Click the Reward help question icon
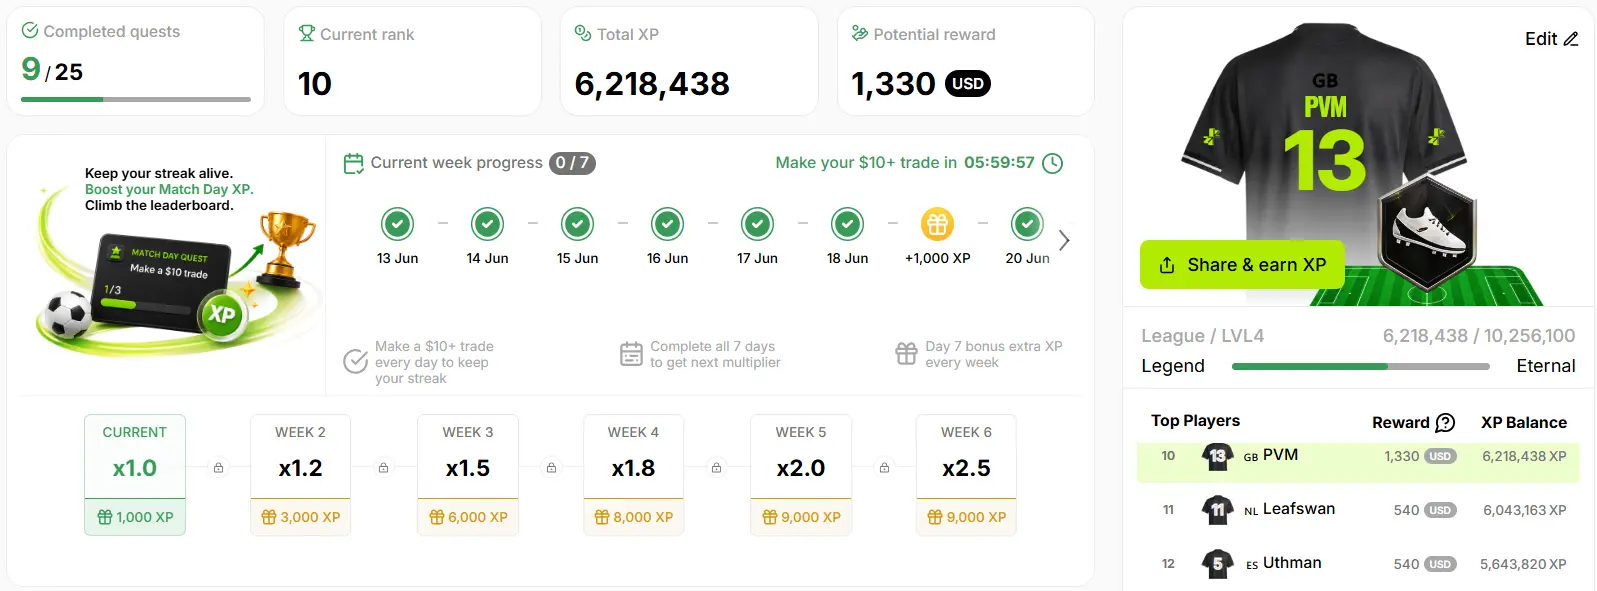The height and width of the screenshot is (591, 1597). coord(1445,423)
